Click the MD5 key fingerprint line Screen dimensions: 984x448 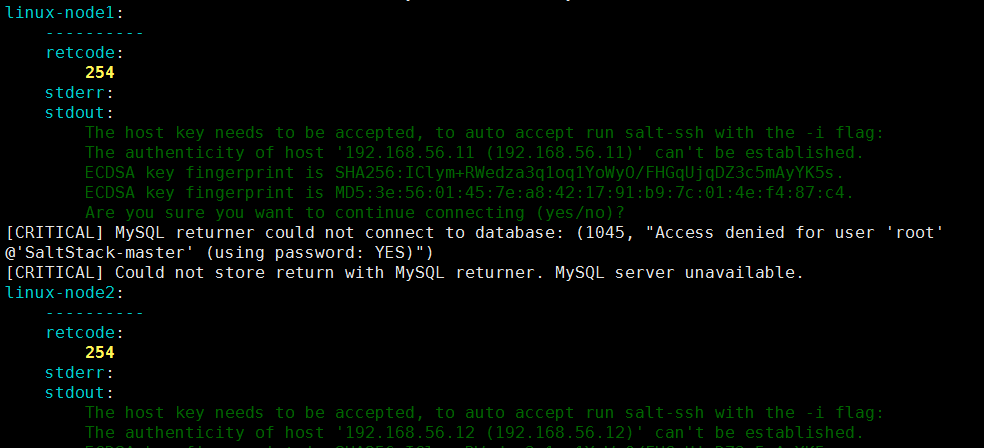click(x=469, y=193)
